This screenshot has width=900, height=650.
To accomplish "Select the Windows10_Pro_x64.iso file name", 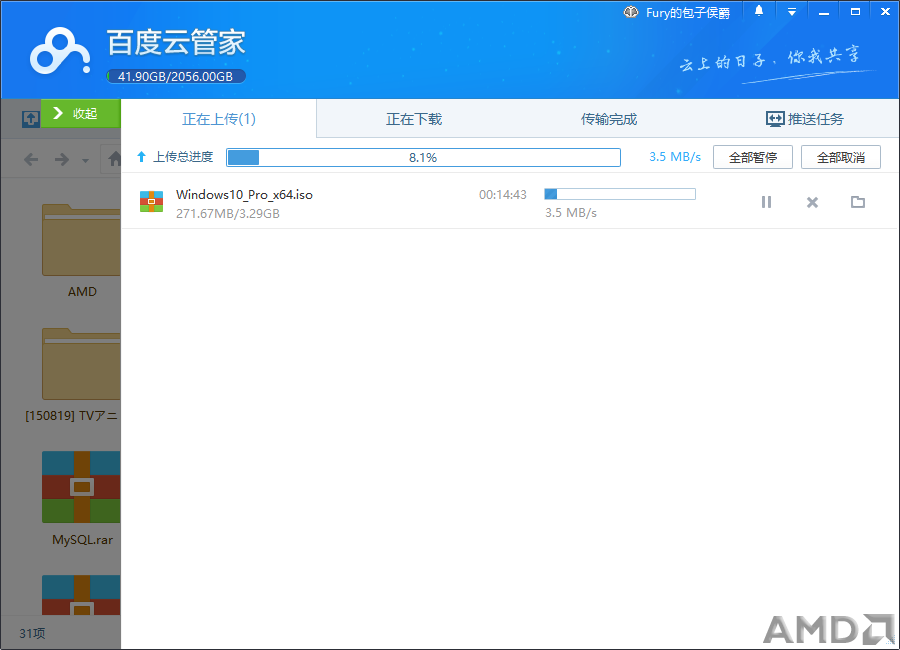I will [245, 195].
